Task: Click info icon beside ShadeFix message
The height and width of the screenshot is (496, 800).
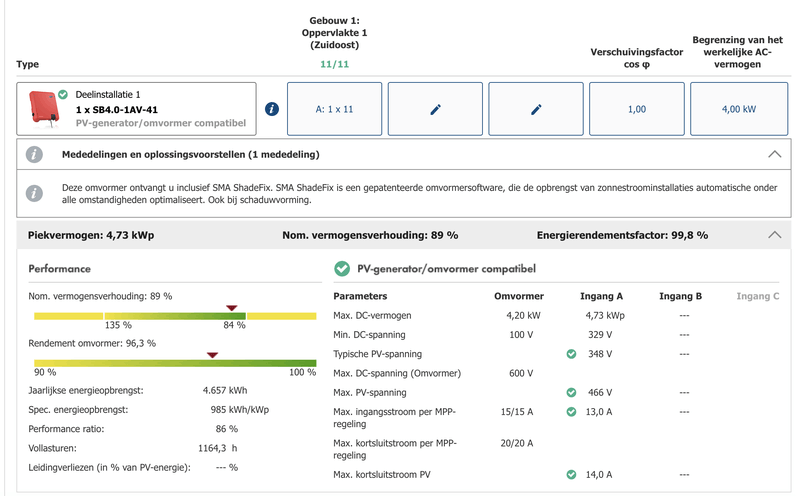Action: click(35, 193)
